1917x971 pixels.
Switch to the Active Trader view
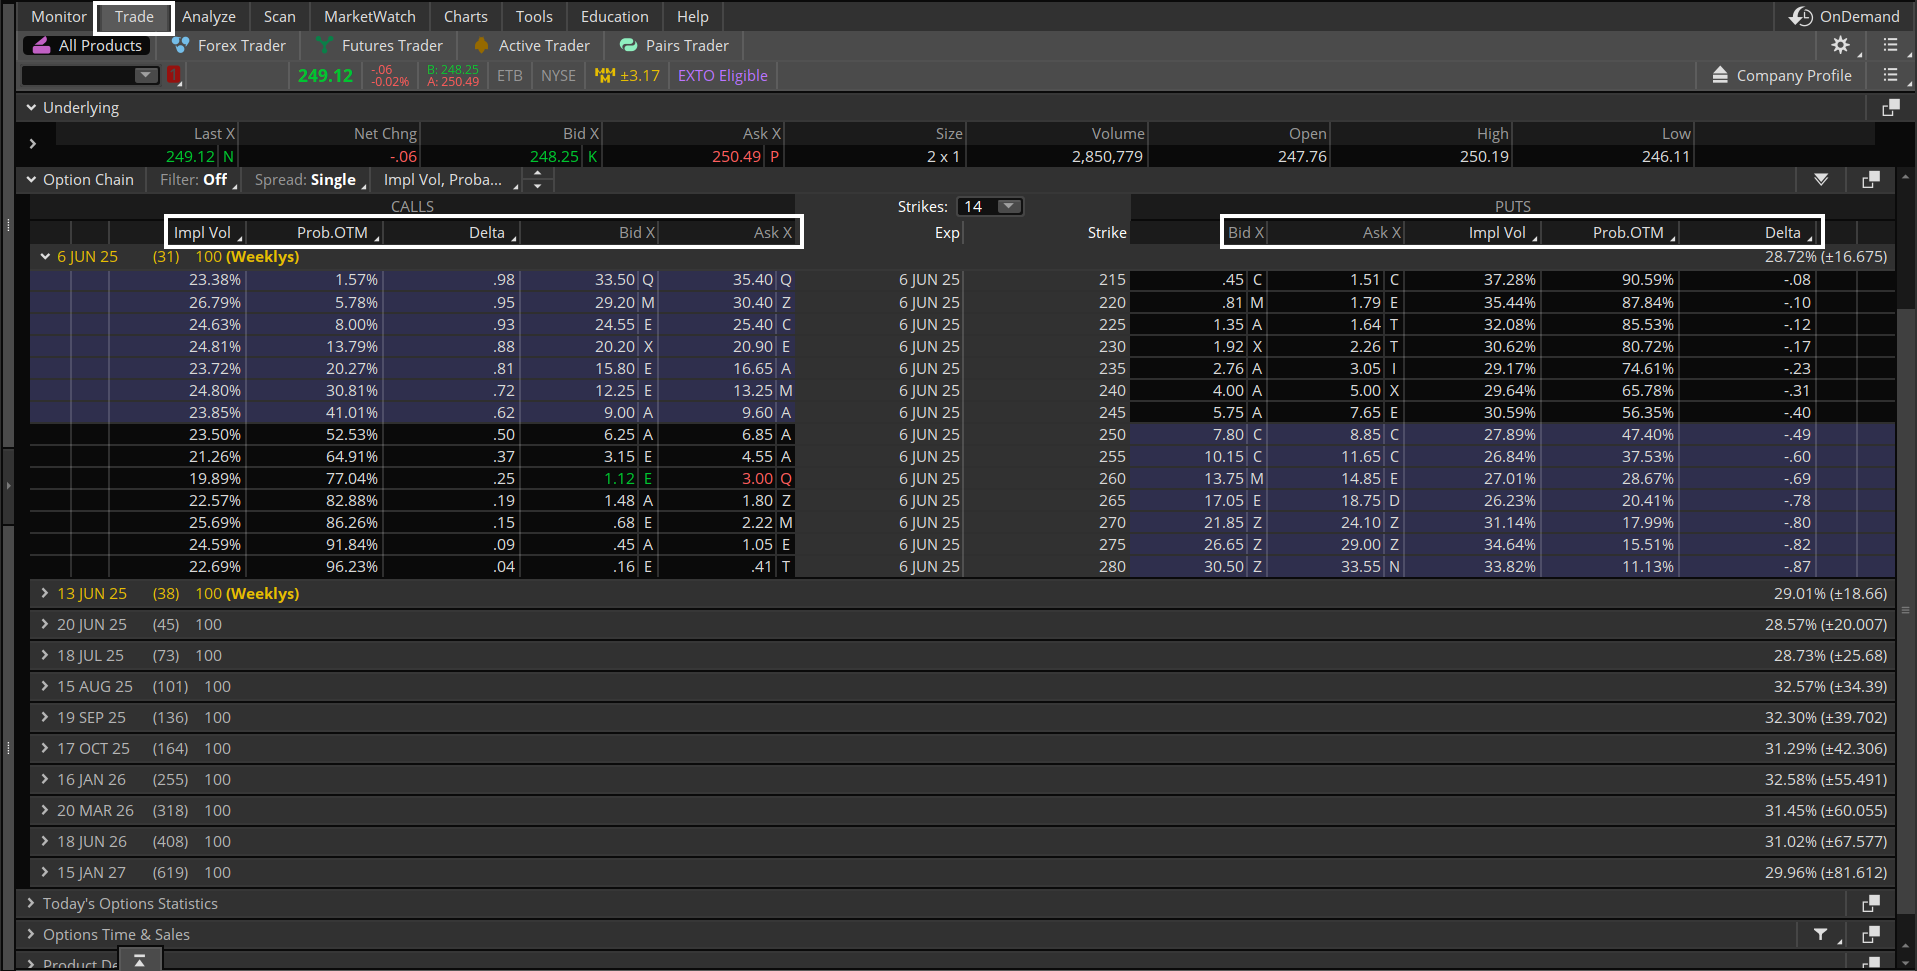[x=530, y=45]
